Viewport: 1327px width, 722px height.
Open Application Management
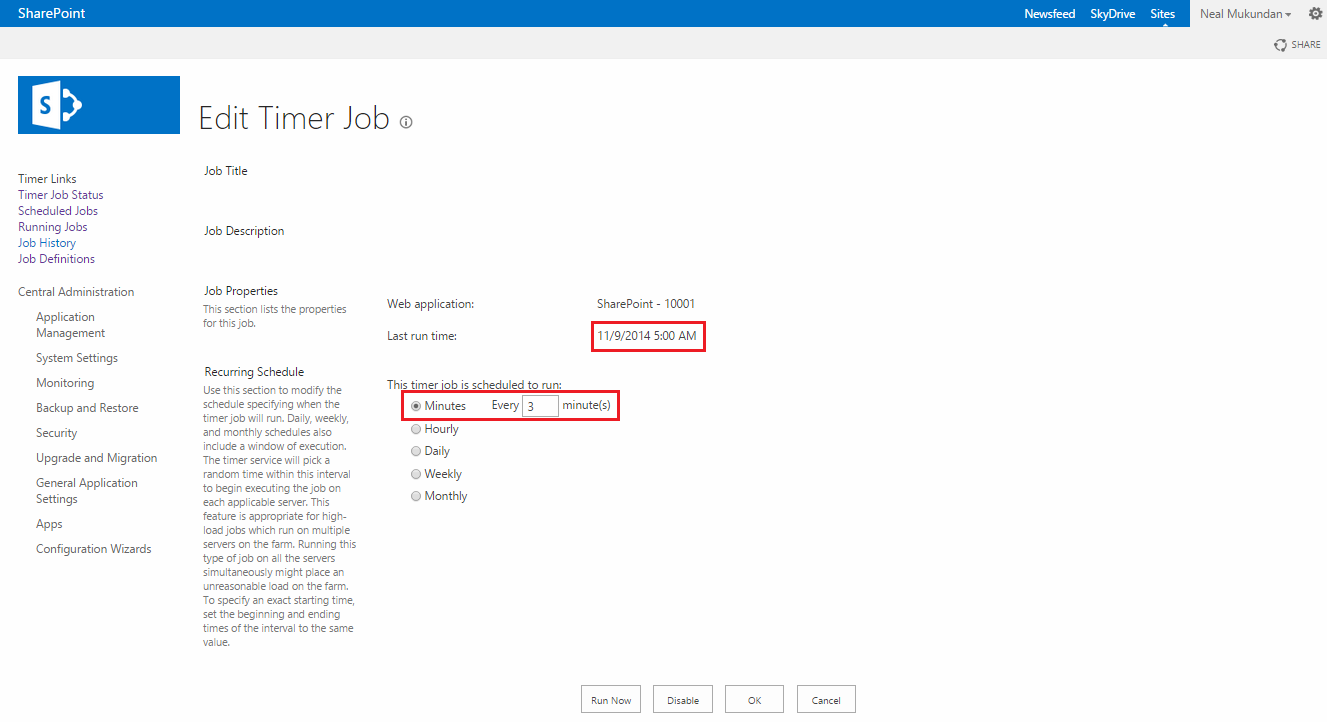65,324
